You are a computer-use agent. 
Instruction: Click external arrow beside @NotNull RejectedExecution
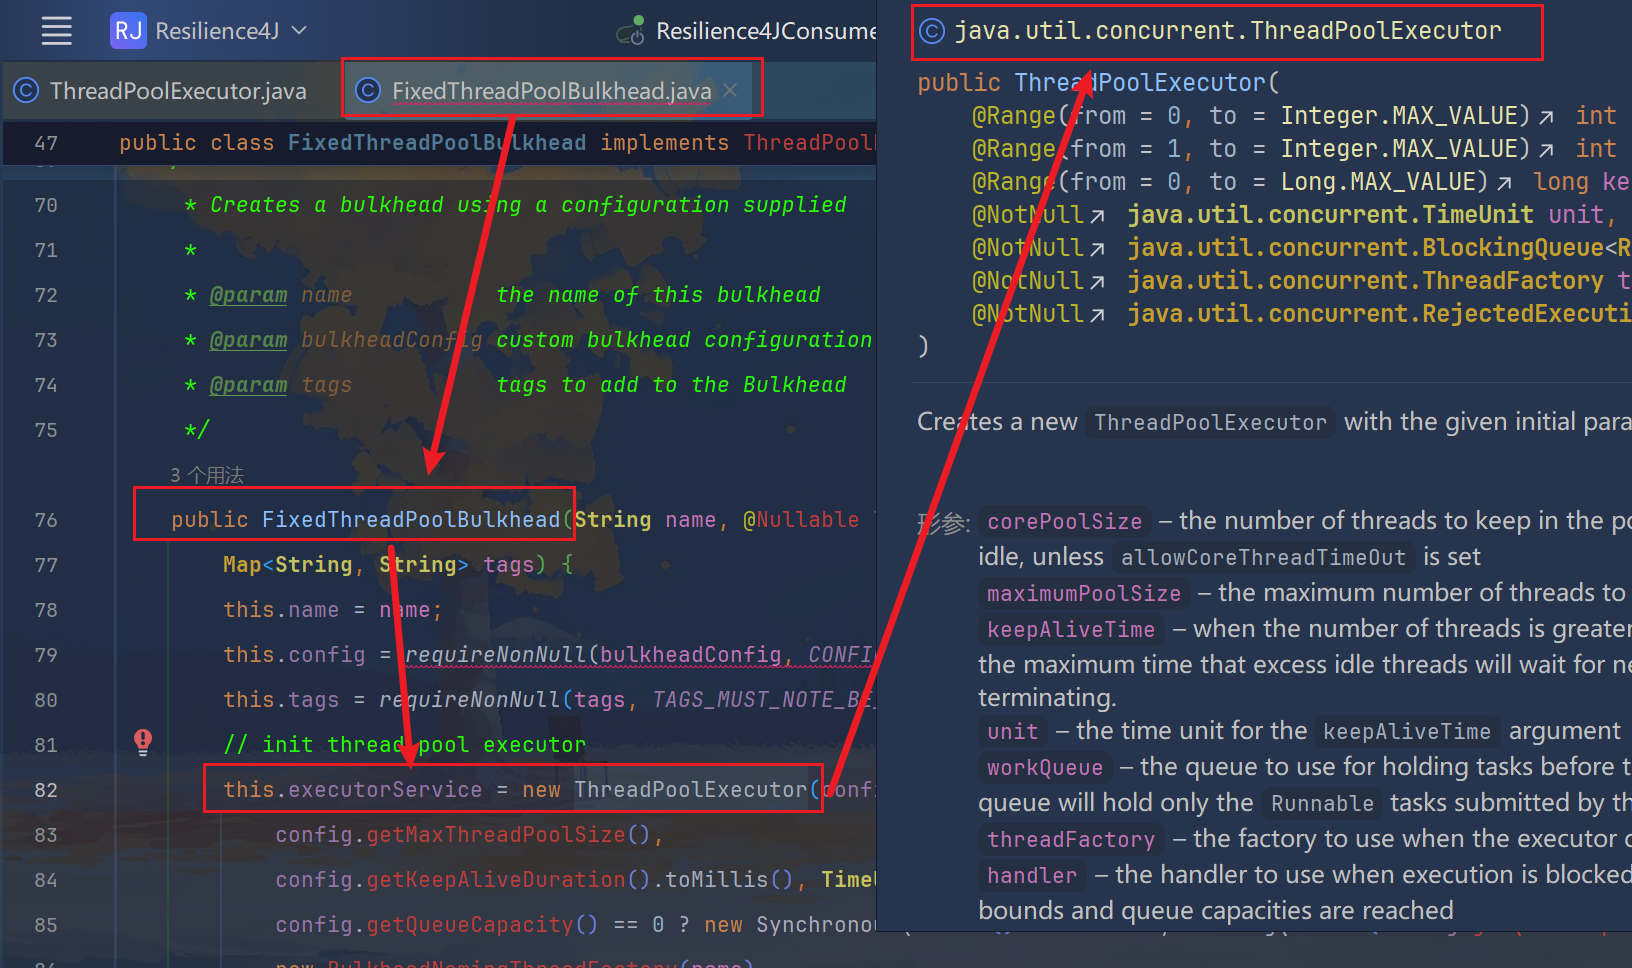(x=1097, y=315)
